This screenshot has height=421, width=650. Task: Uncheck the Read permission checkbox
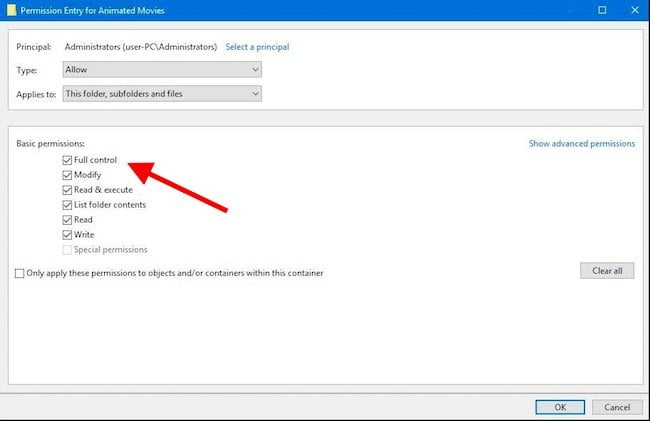(x=67, y=220)
